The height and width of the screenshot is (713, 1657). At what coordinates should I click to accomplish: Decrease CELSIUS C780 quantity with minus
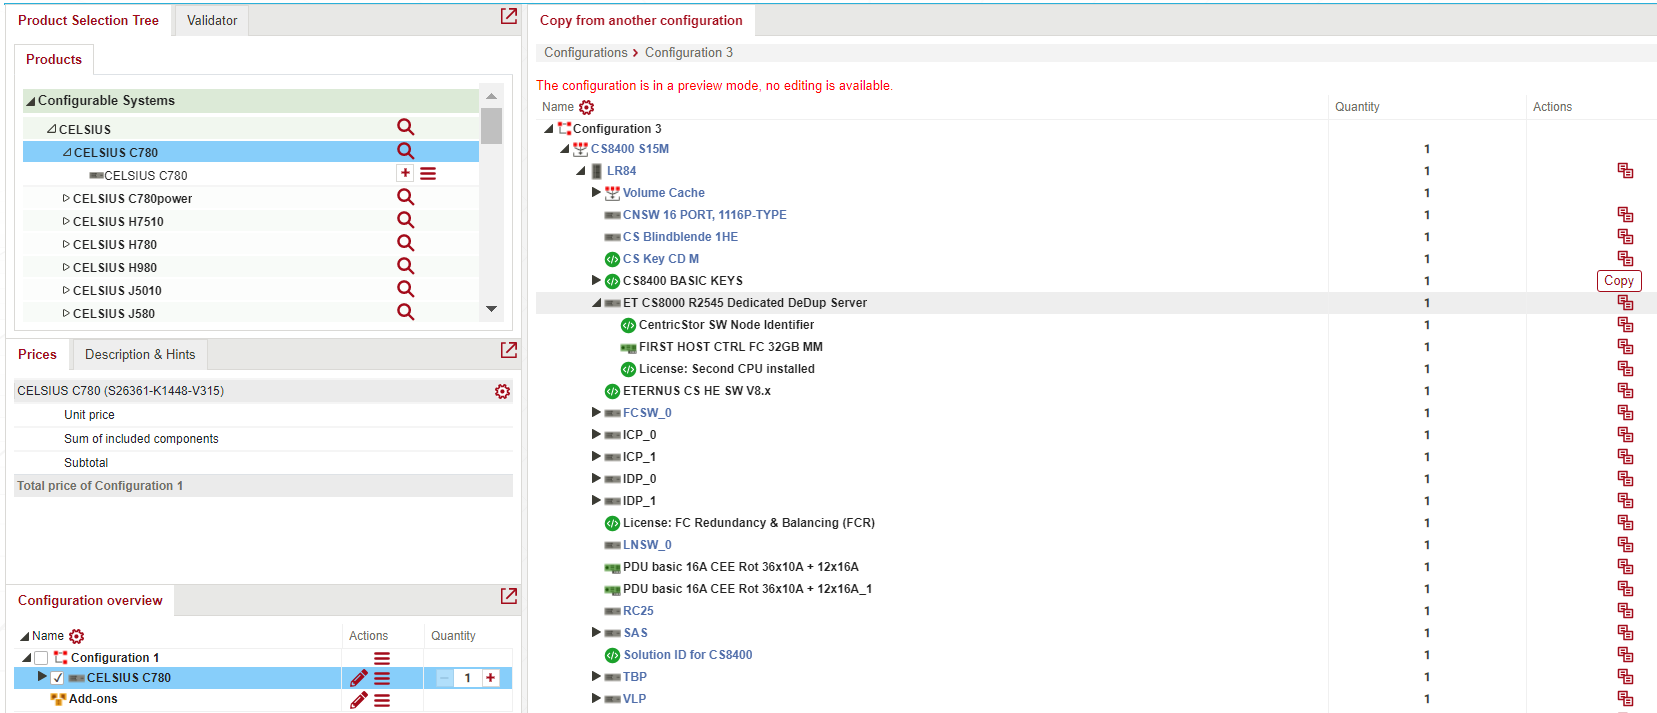click(444, 678)
